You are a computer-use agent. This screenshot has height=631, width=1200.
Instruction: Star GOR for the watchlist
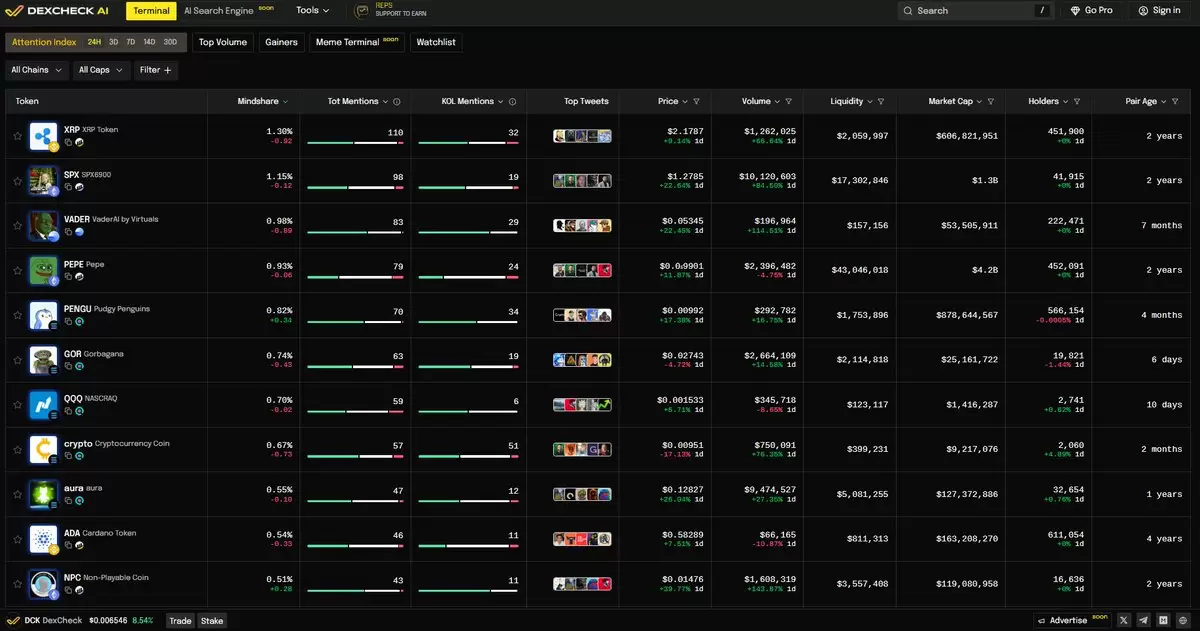tap(17, 360)
